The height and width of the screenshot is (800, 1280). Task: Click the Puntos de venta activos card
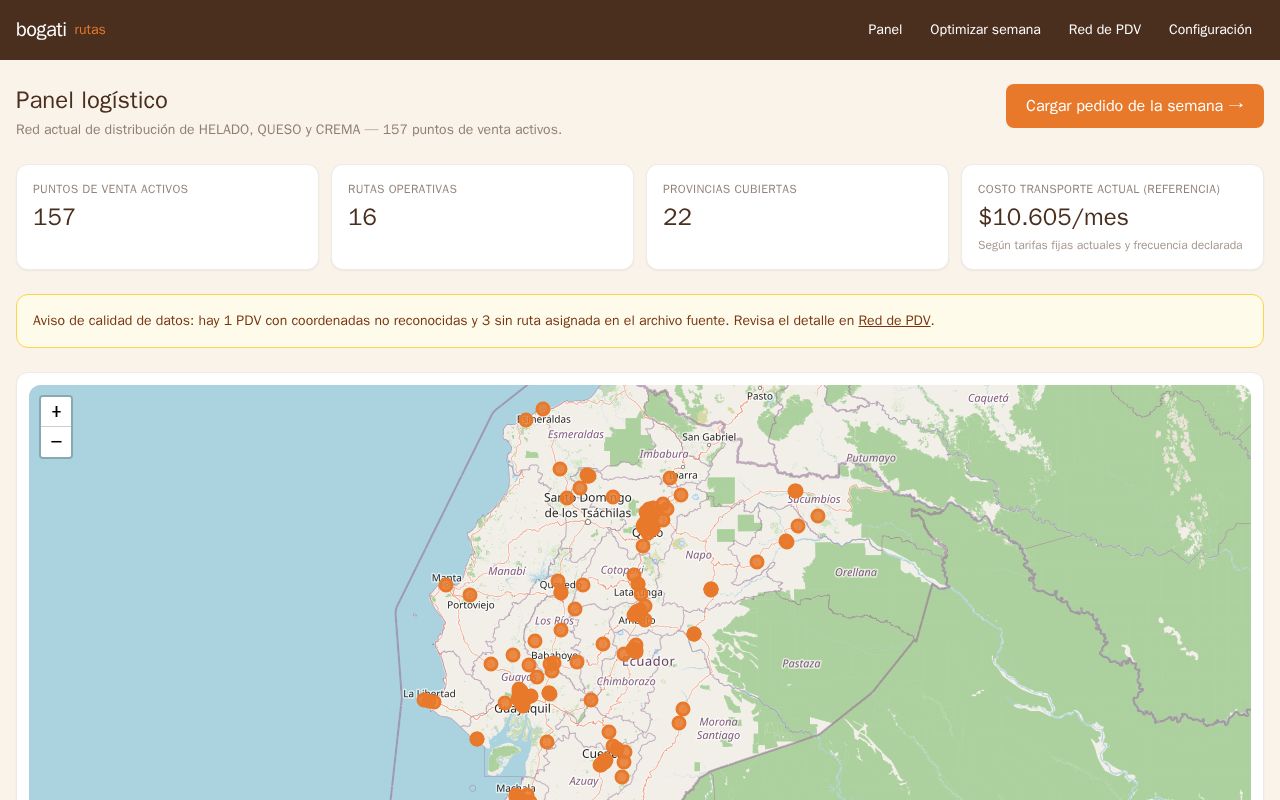tap(167, 217)
